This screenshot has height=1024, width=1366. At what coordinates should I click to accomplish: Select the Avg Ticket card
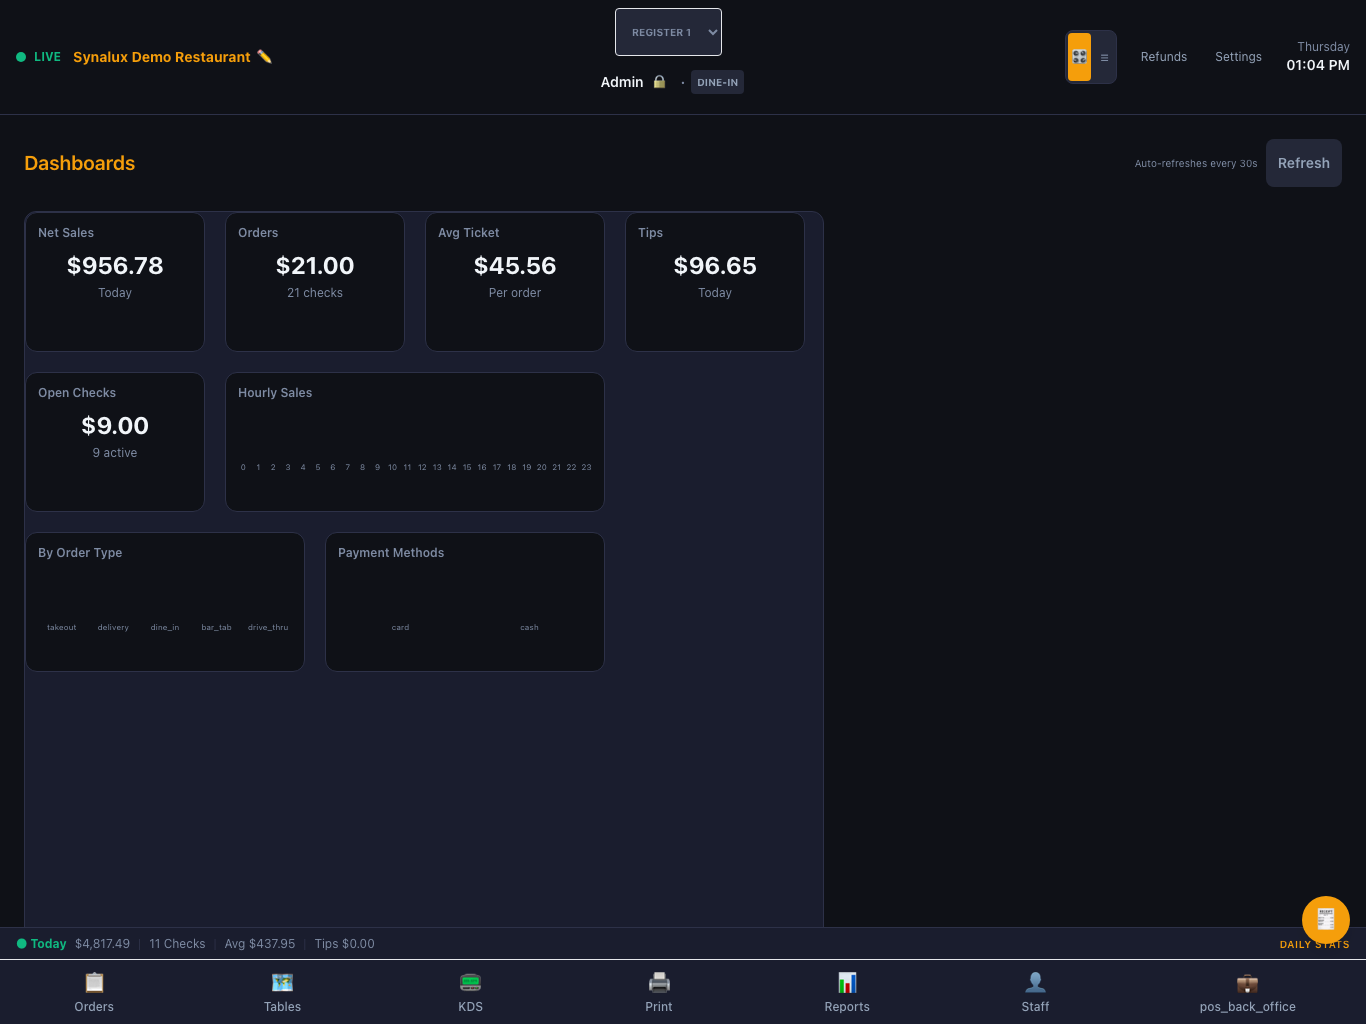[x=515, y=282]
